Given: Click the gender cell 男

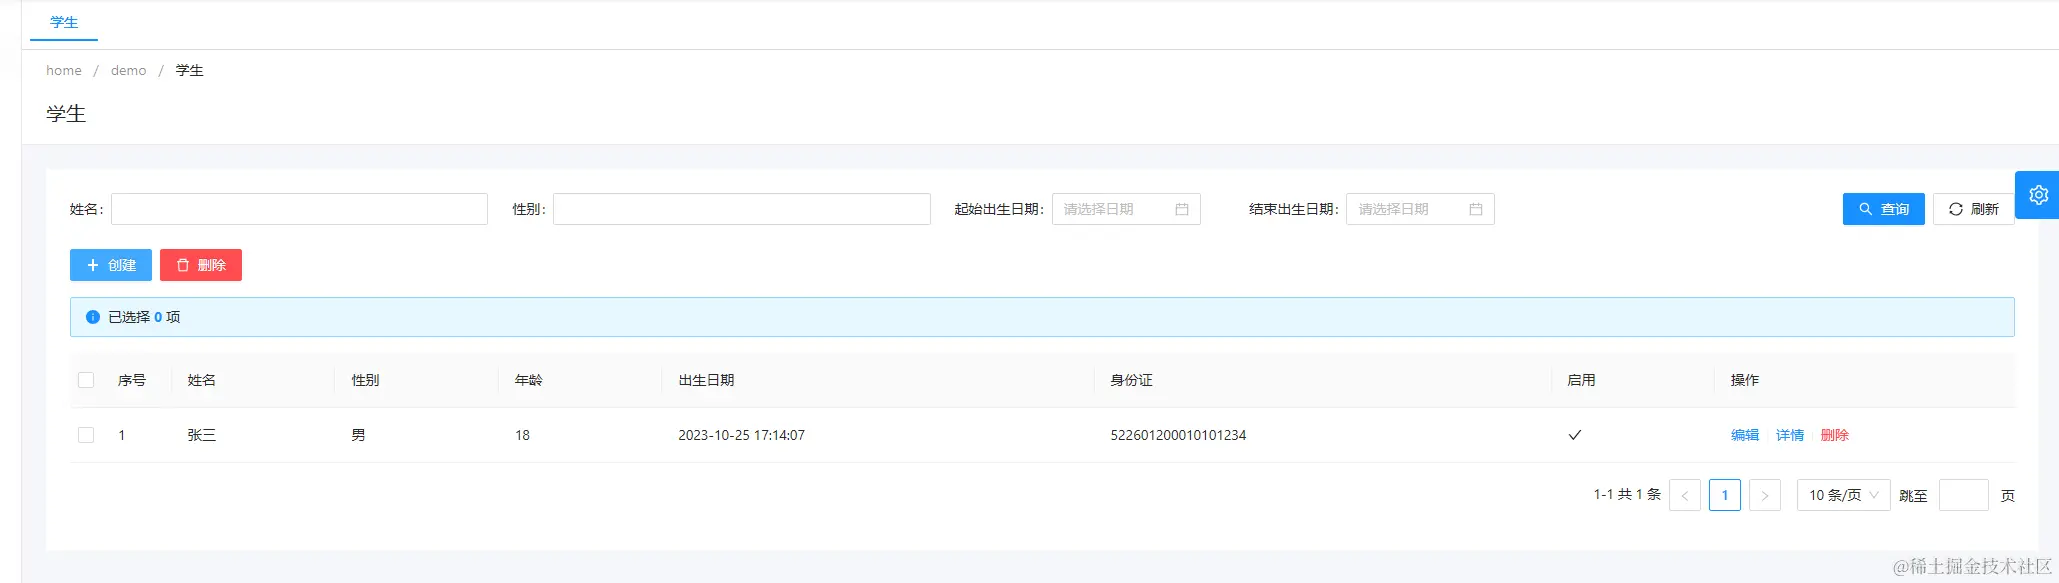Looking at the screenshot, I should (x=358, y=435).
